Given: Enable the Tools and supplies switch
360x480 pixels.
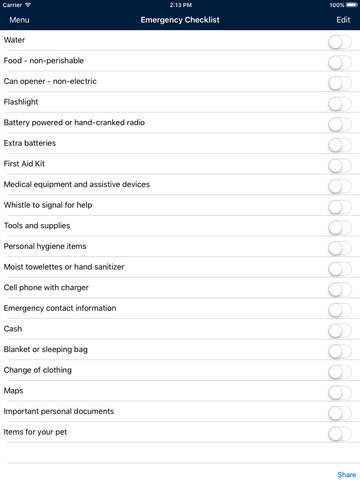Looking at the screenshot, I should pos(340,228).
